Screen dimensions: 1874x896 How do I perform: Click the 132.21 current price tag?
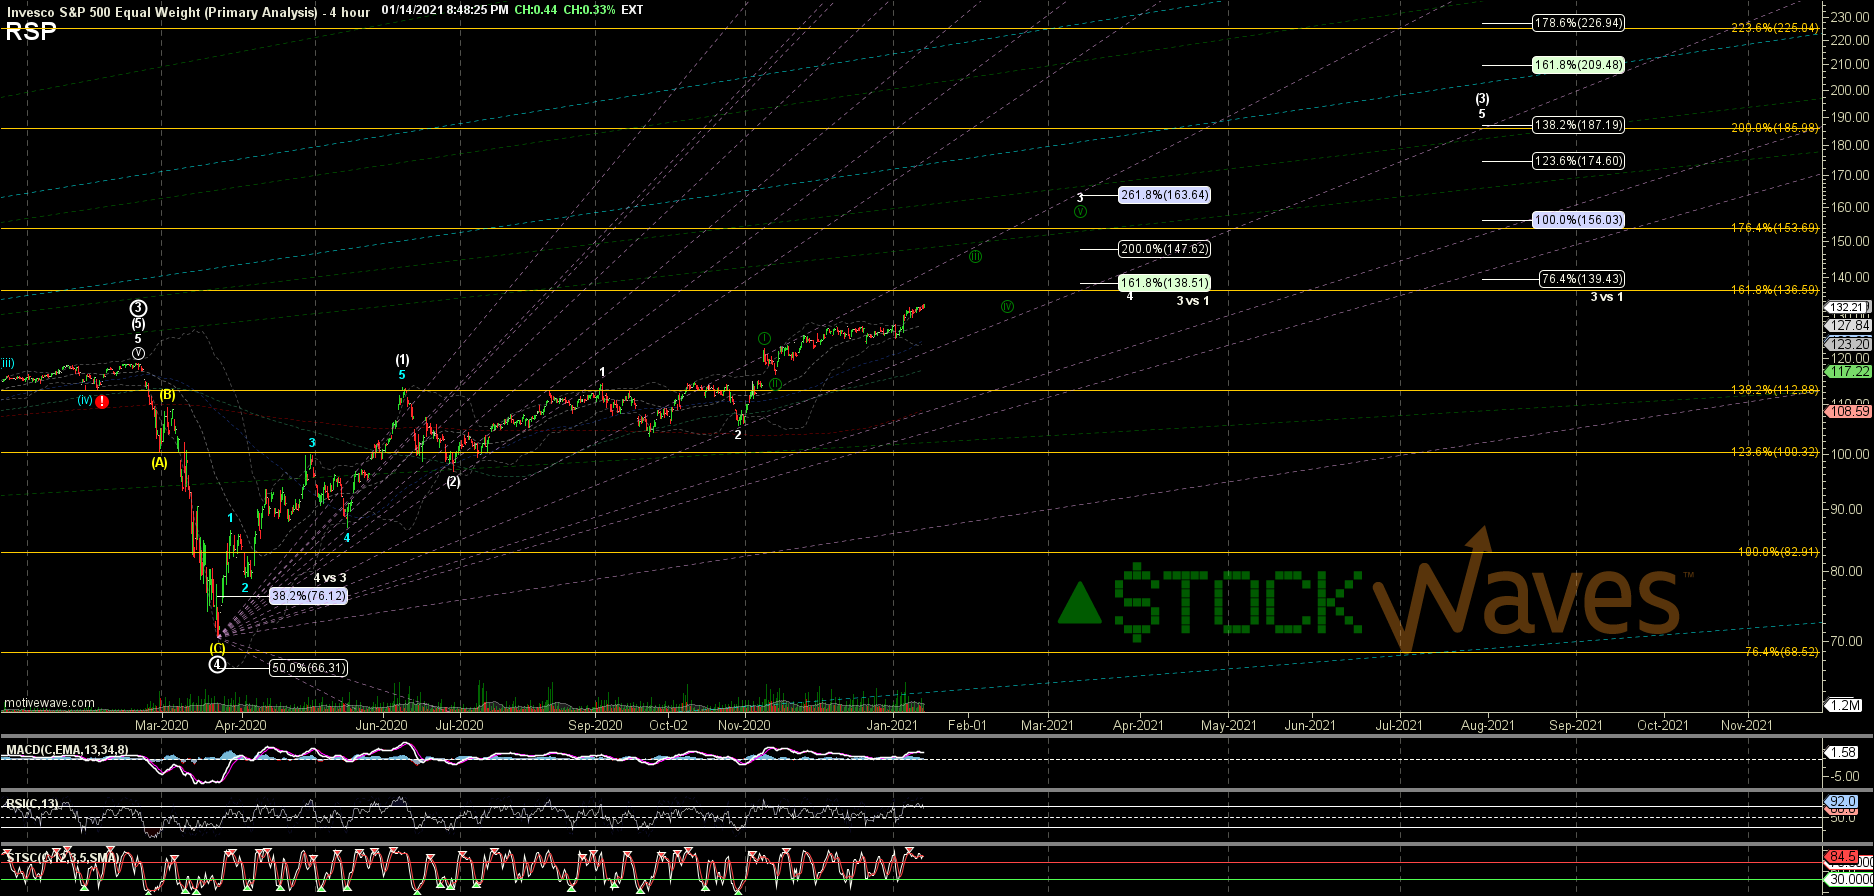[x=1847, y=308]
